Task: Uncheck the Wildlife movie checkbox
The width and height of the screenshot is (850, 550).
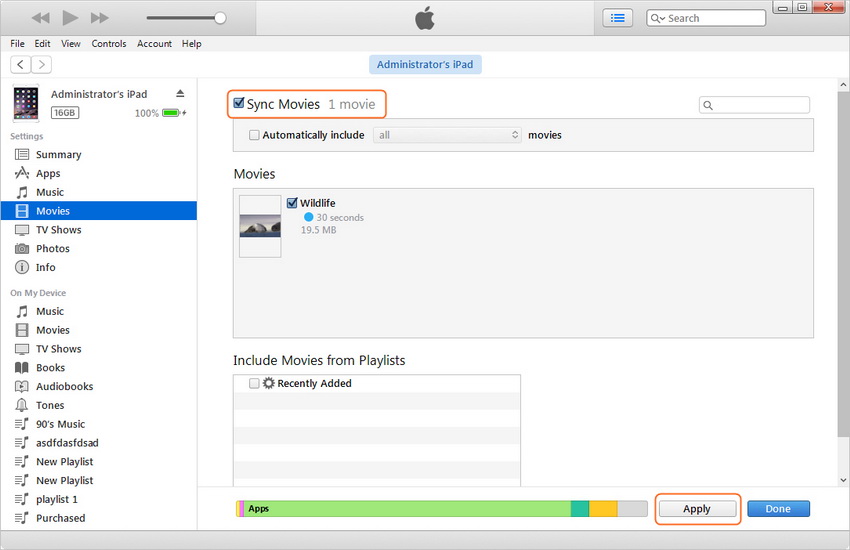Action: click(x=292, y=203)
